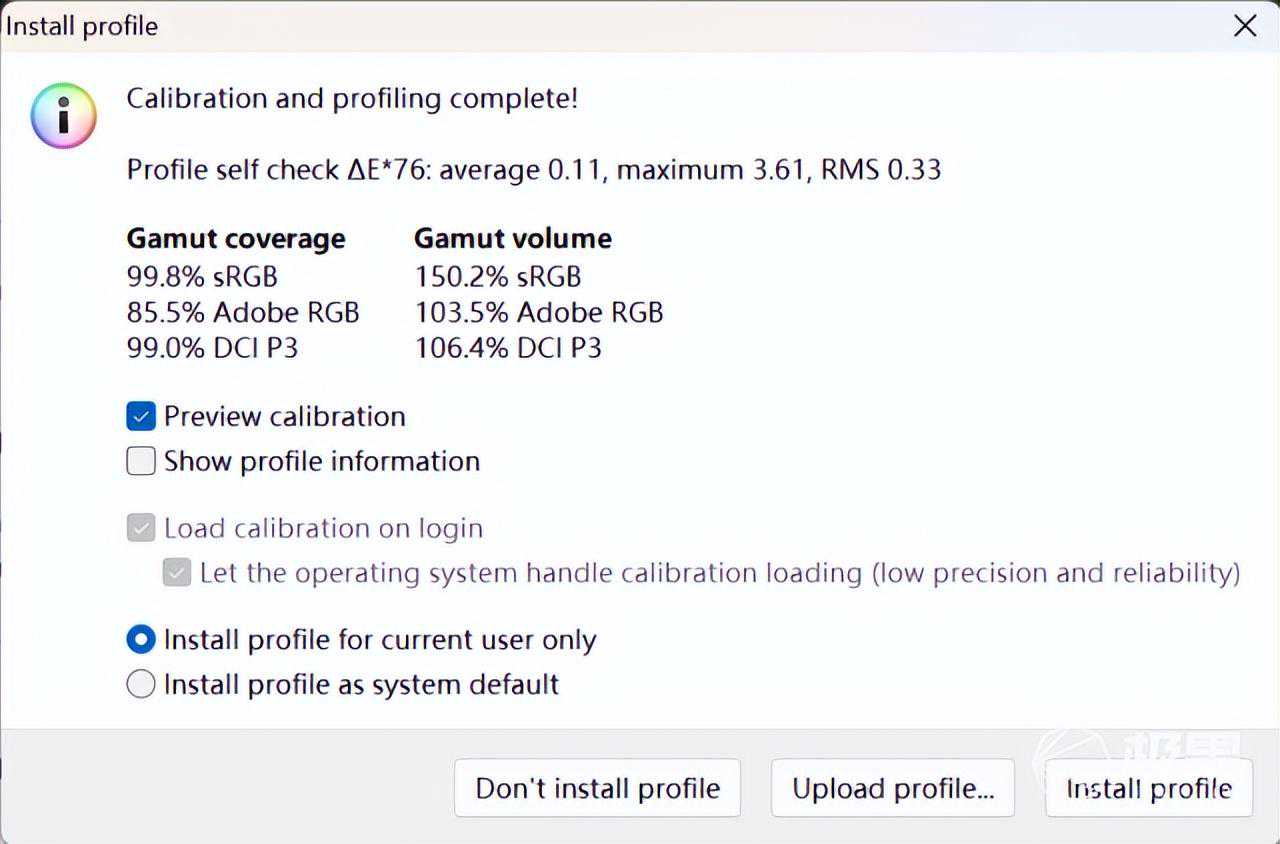Click the 106.4% DCI P3 volume value

click(508, 348)
